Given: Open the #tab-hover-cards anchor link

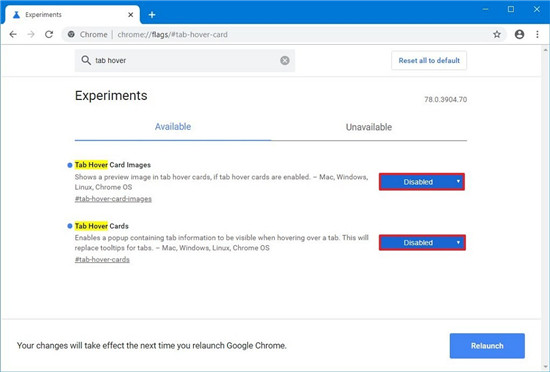Looking at the screenshot, I should (x=102, y=259).
